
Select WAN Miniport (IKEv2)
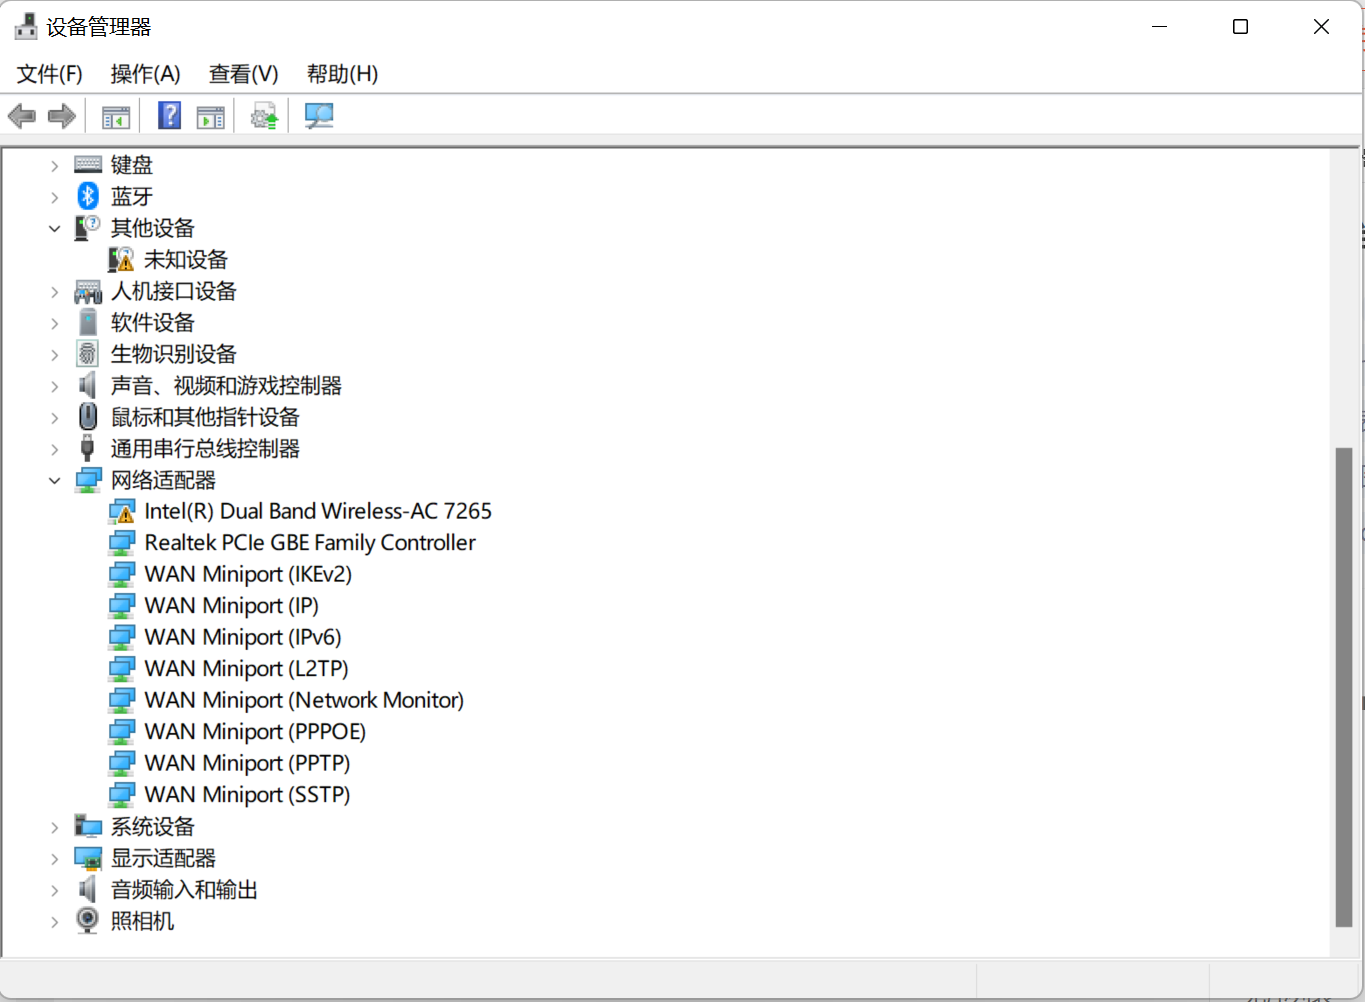tap(248, 574)
